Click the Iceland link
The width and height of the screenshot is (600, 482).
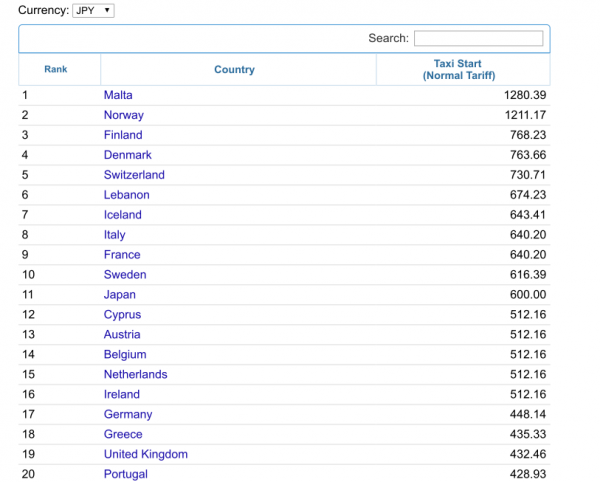pos(123,215)
